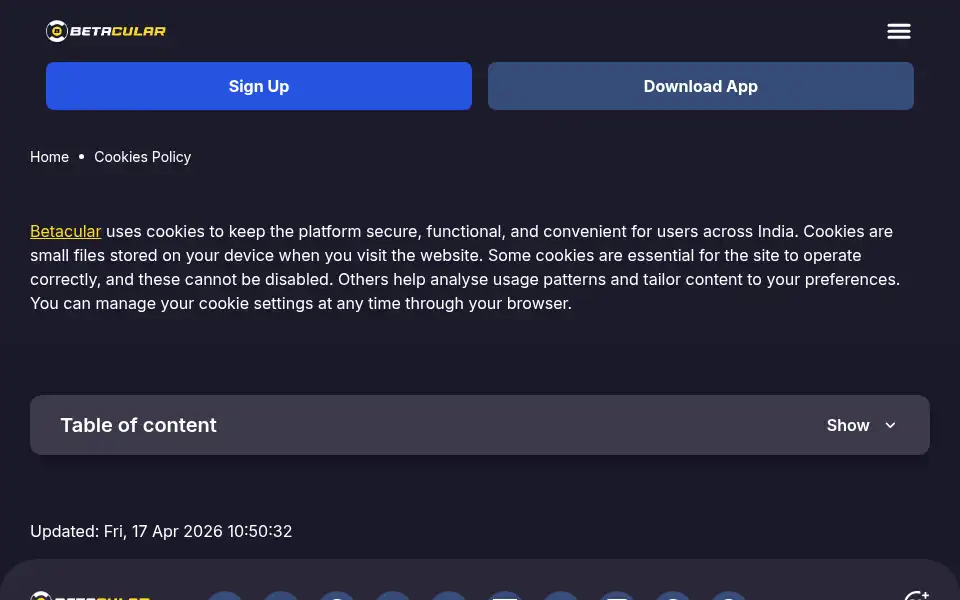Click the Sign Up button
Viewport: 960px width, 600px height.
pyautogui.click(x=258, y=86)
